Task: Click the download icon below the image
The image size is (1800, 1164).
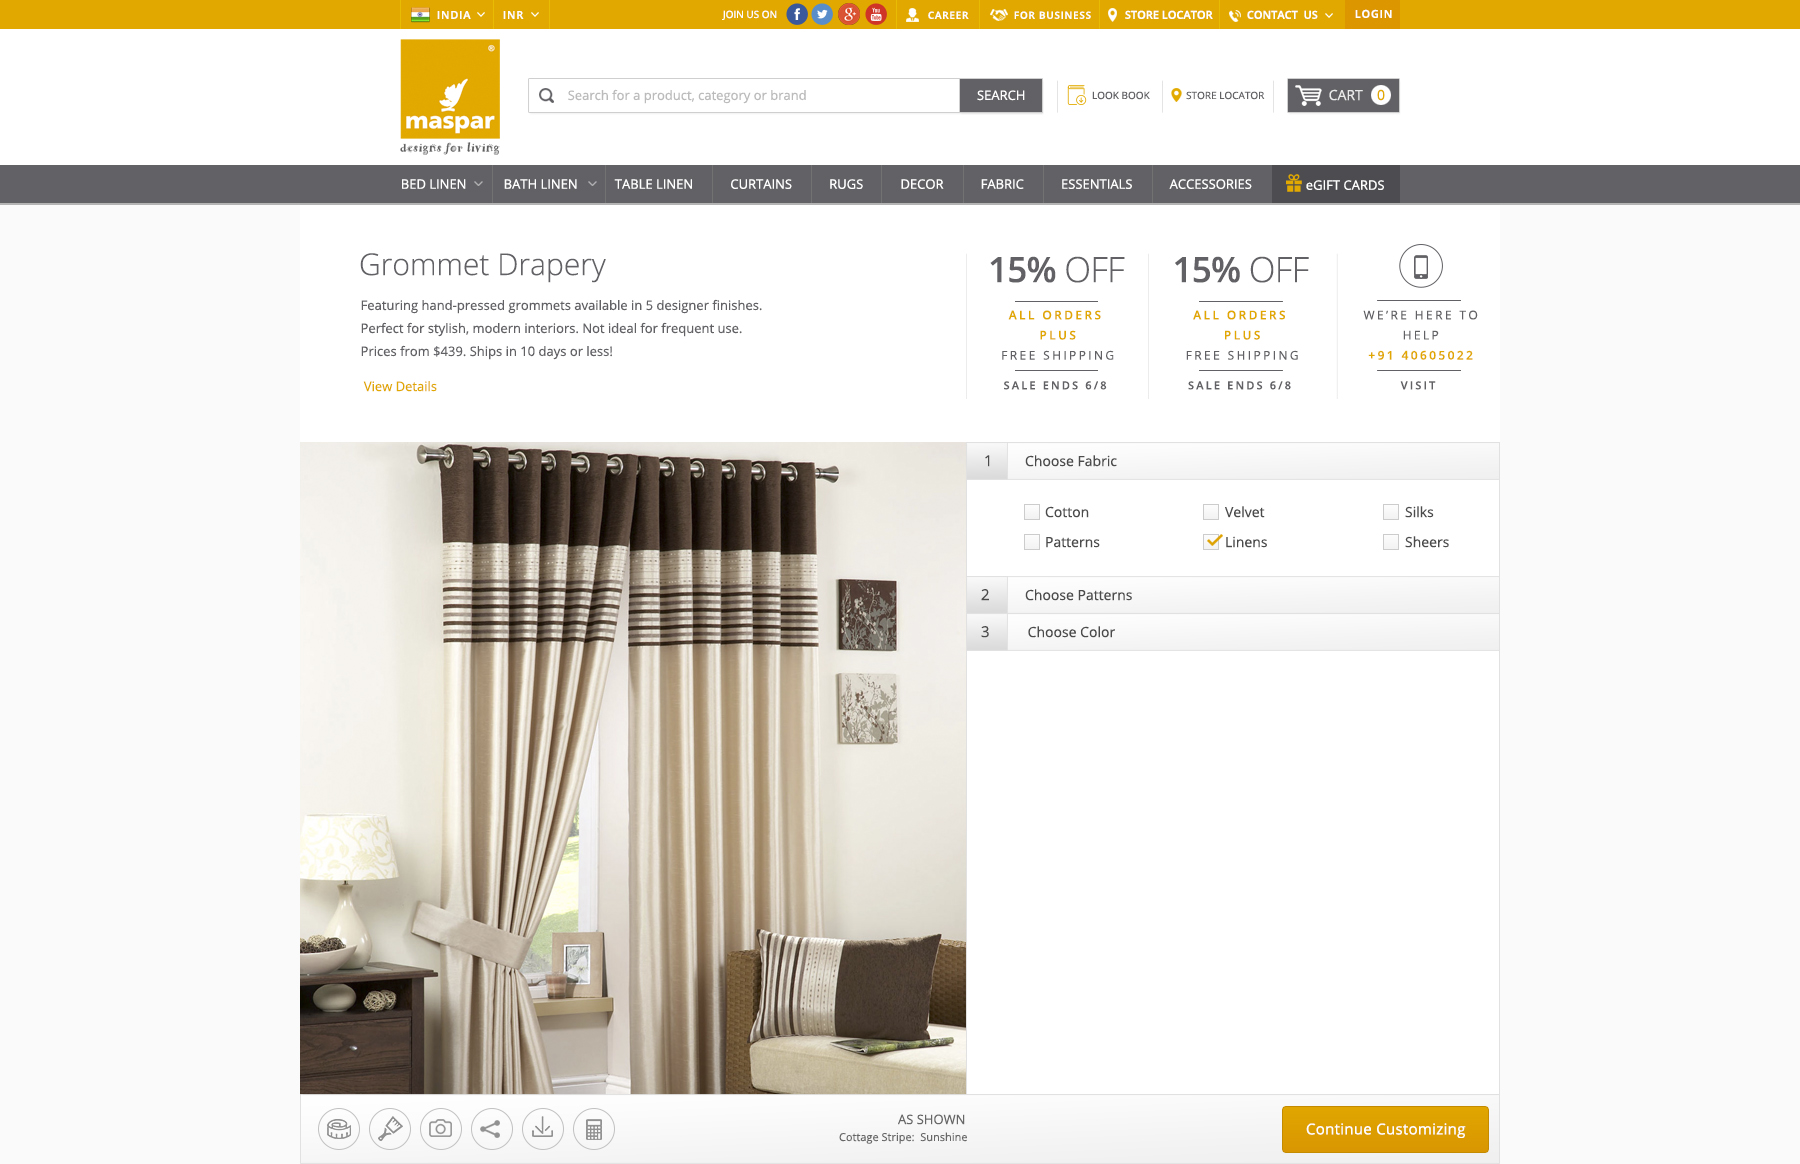Action: pos(543,1129)
